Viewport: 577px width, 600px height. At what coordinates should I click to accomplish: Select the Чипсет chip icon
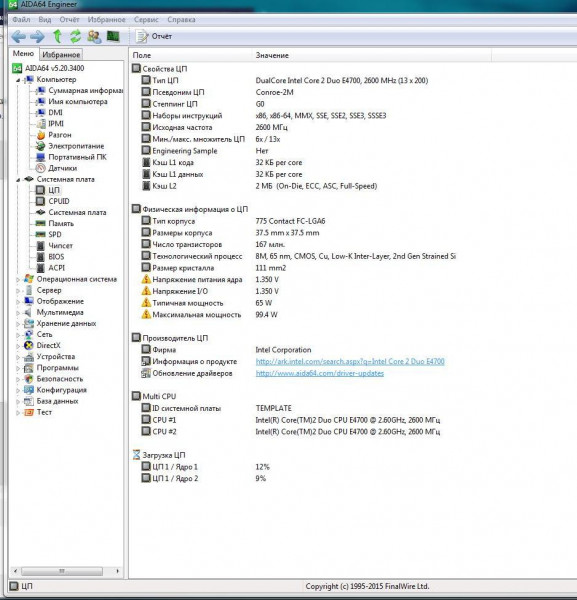[x=41, y=246]
